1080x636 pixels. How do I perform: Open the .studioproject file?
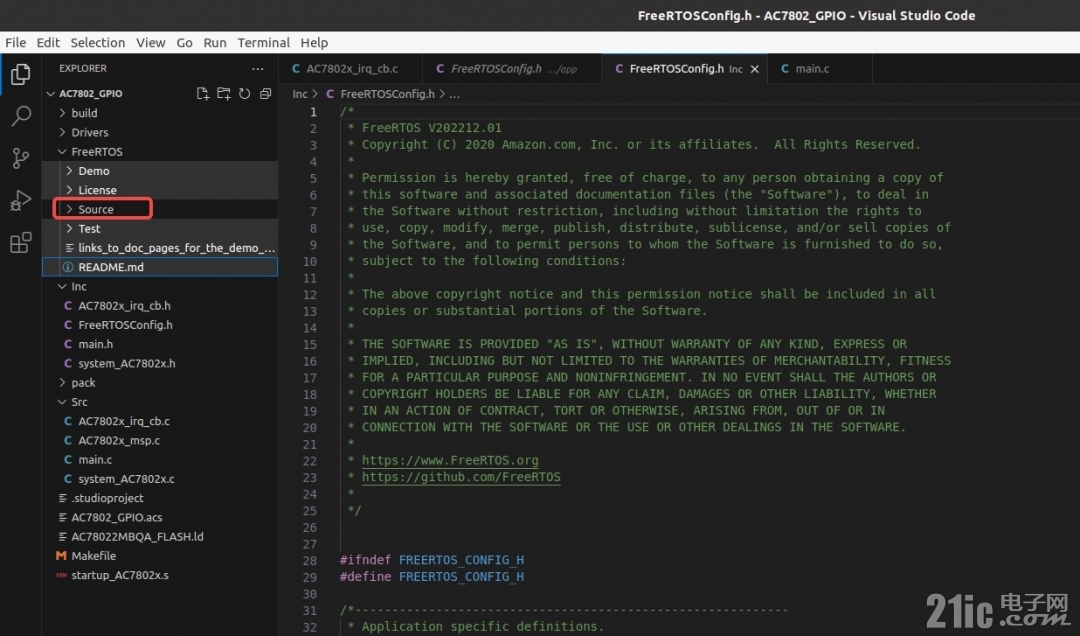(160, 498)
